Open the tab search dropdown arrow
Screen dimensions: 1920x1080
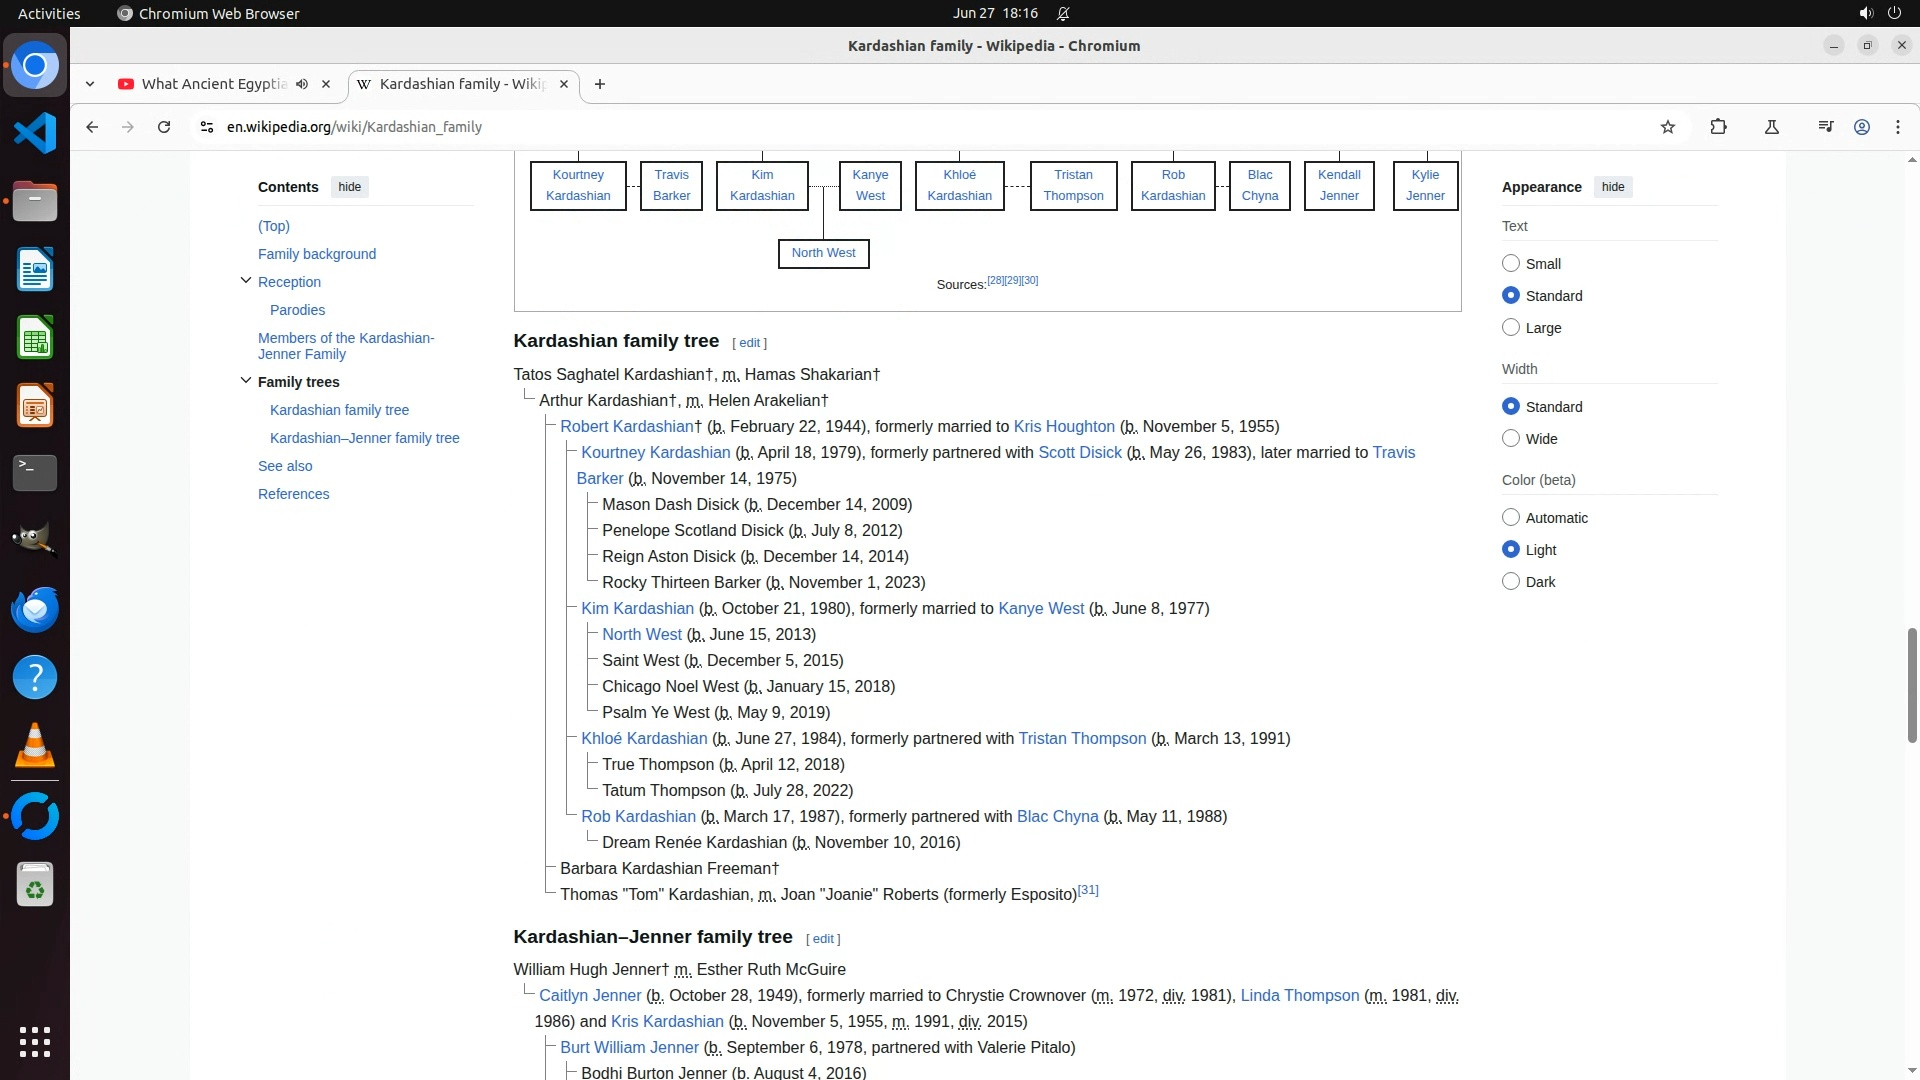90,84
